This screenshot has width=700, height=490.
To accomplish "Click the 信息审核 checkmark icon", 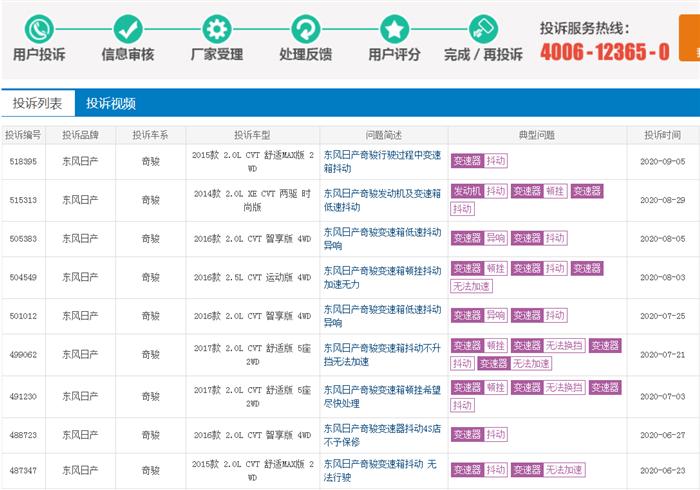I will 128,29.
